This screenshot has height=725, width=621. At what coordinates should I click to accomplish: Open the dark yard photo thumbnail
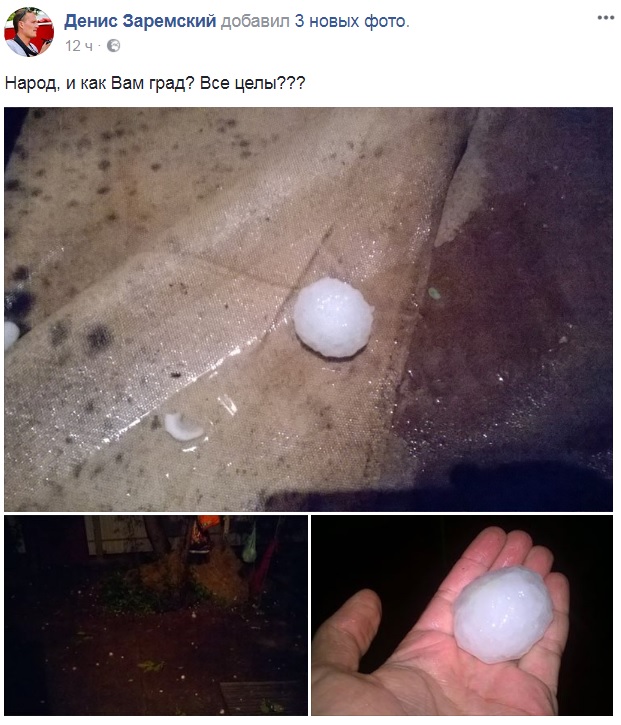click(156, 615)
